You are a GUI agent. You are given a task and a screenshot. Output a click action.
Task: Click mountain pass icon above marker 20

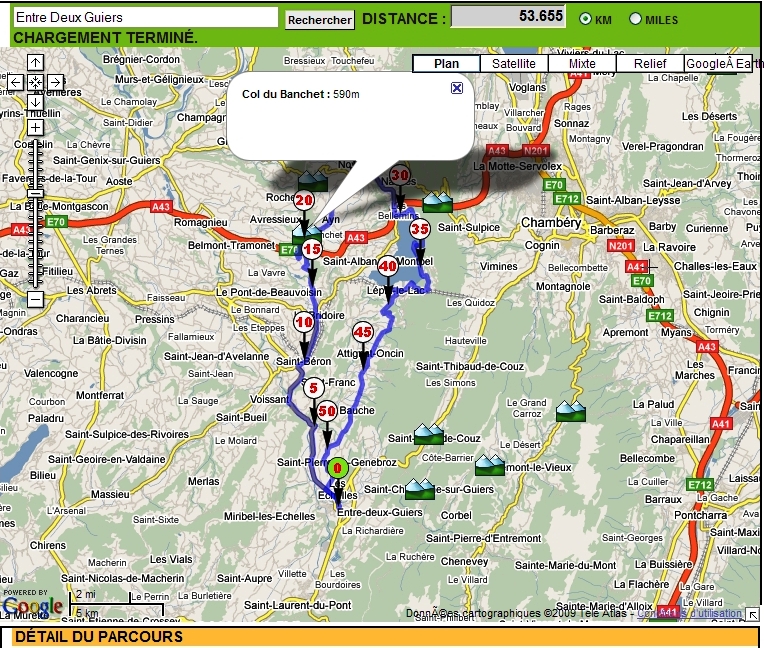(x=313, y=181)
